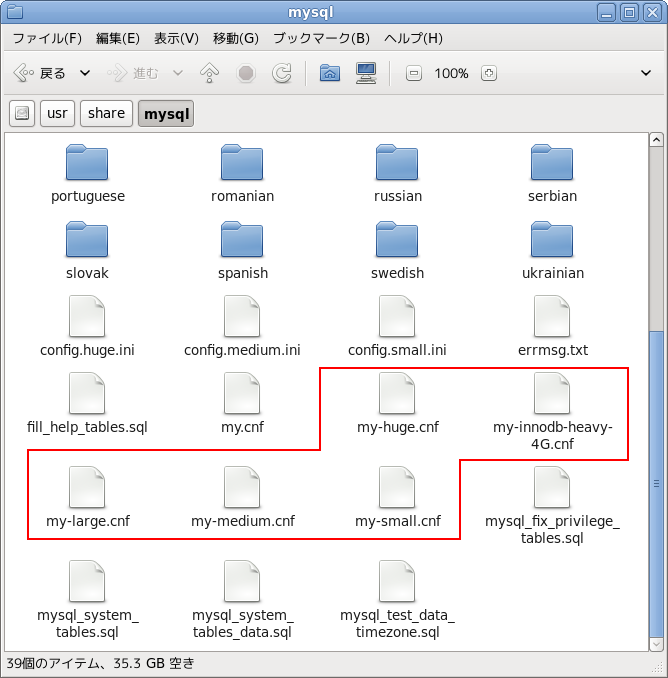Select the config.small.ini file
The image size is (668, 678).
pyautogui.click(x=397, y=327)
